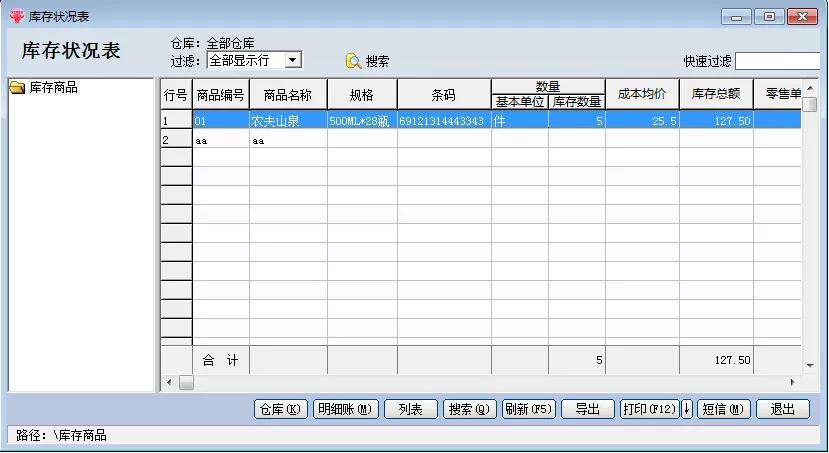Viewport: 829px width, 453px height.
Task: Click the horizontal scrollbar right arrow
Action: (x=793, y=382)
